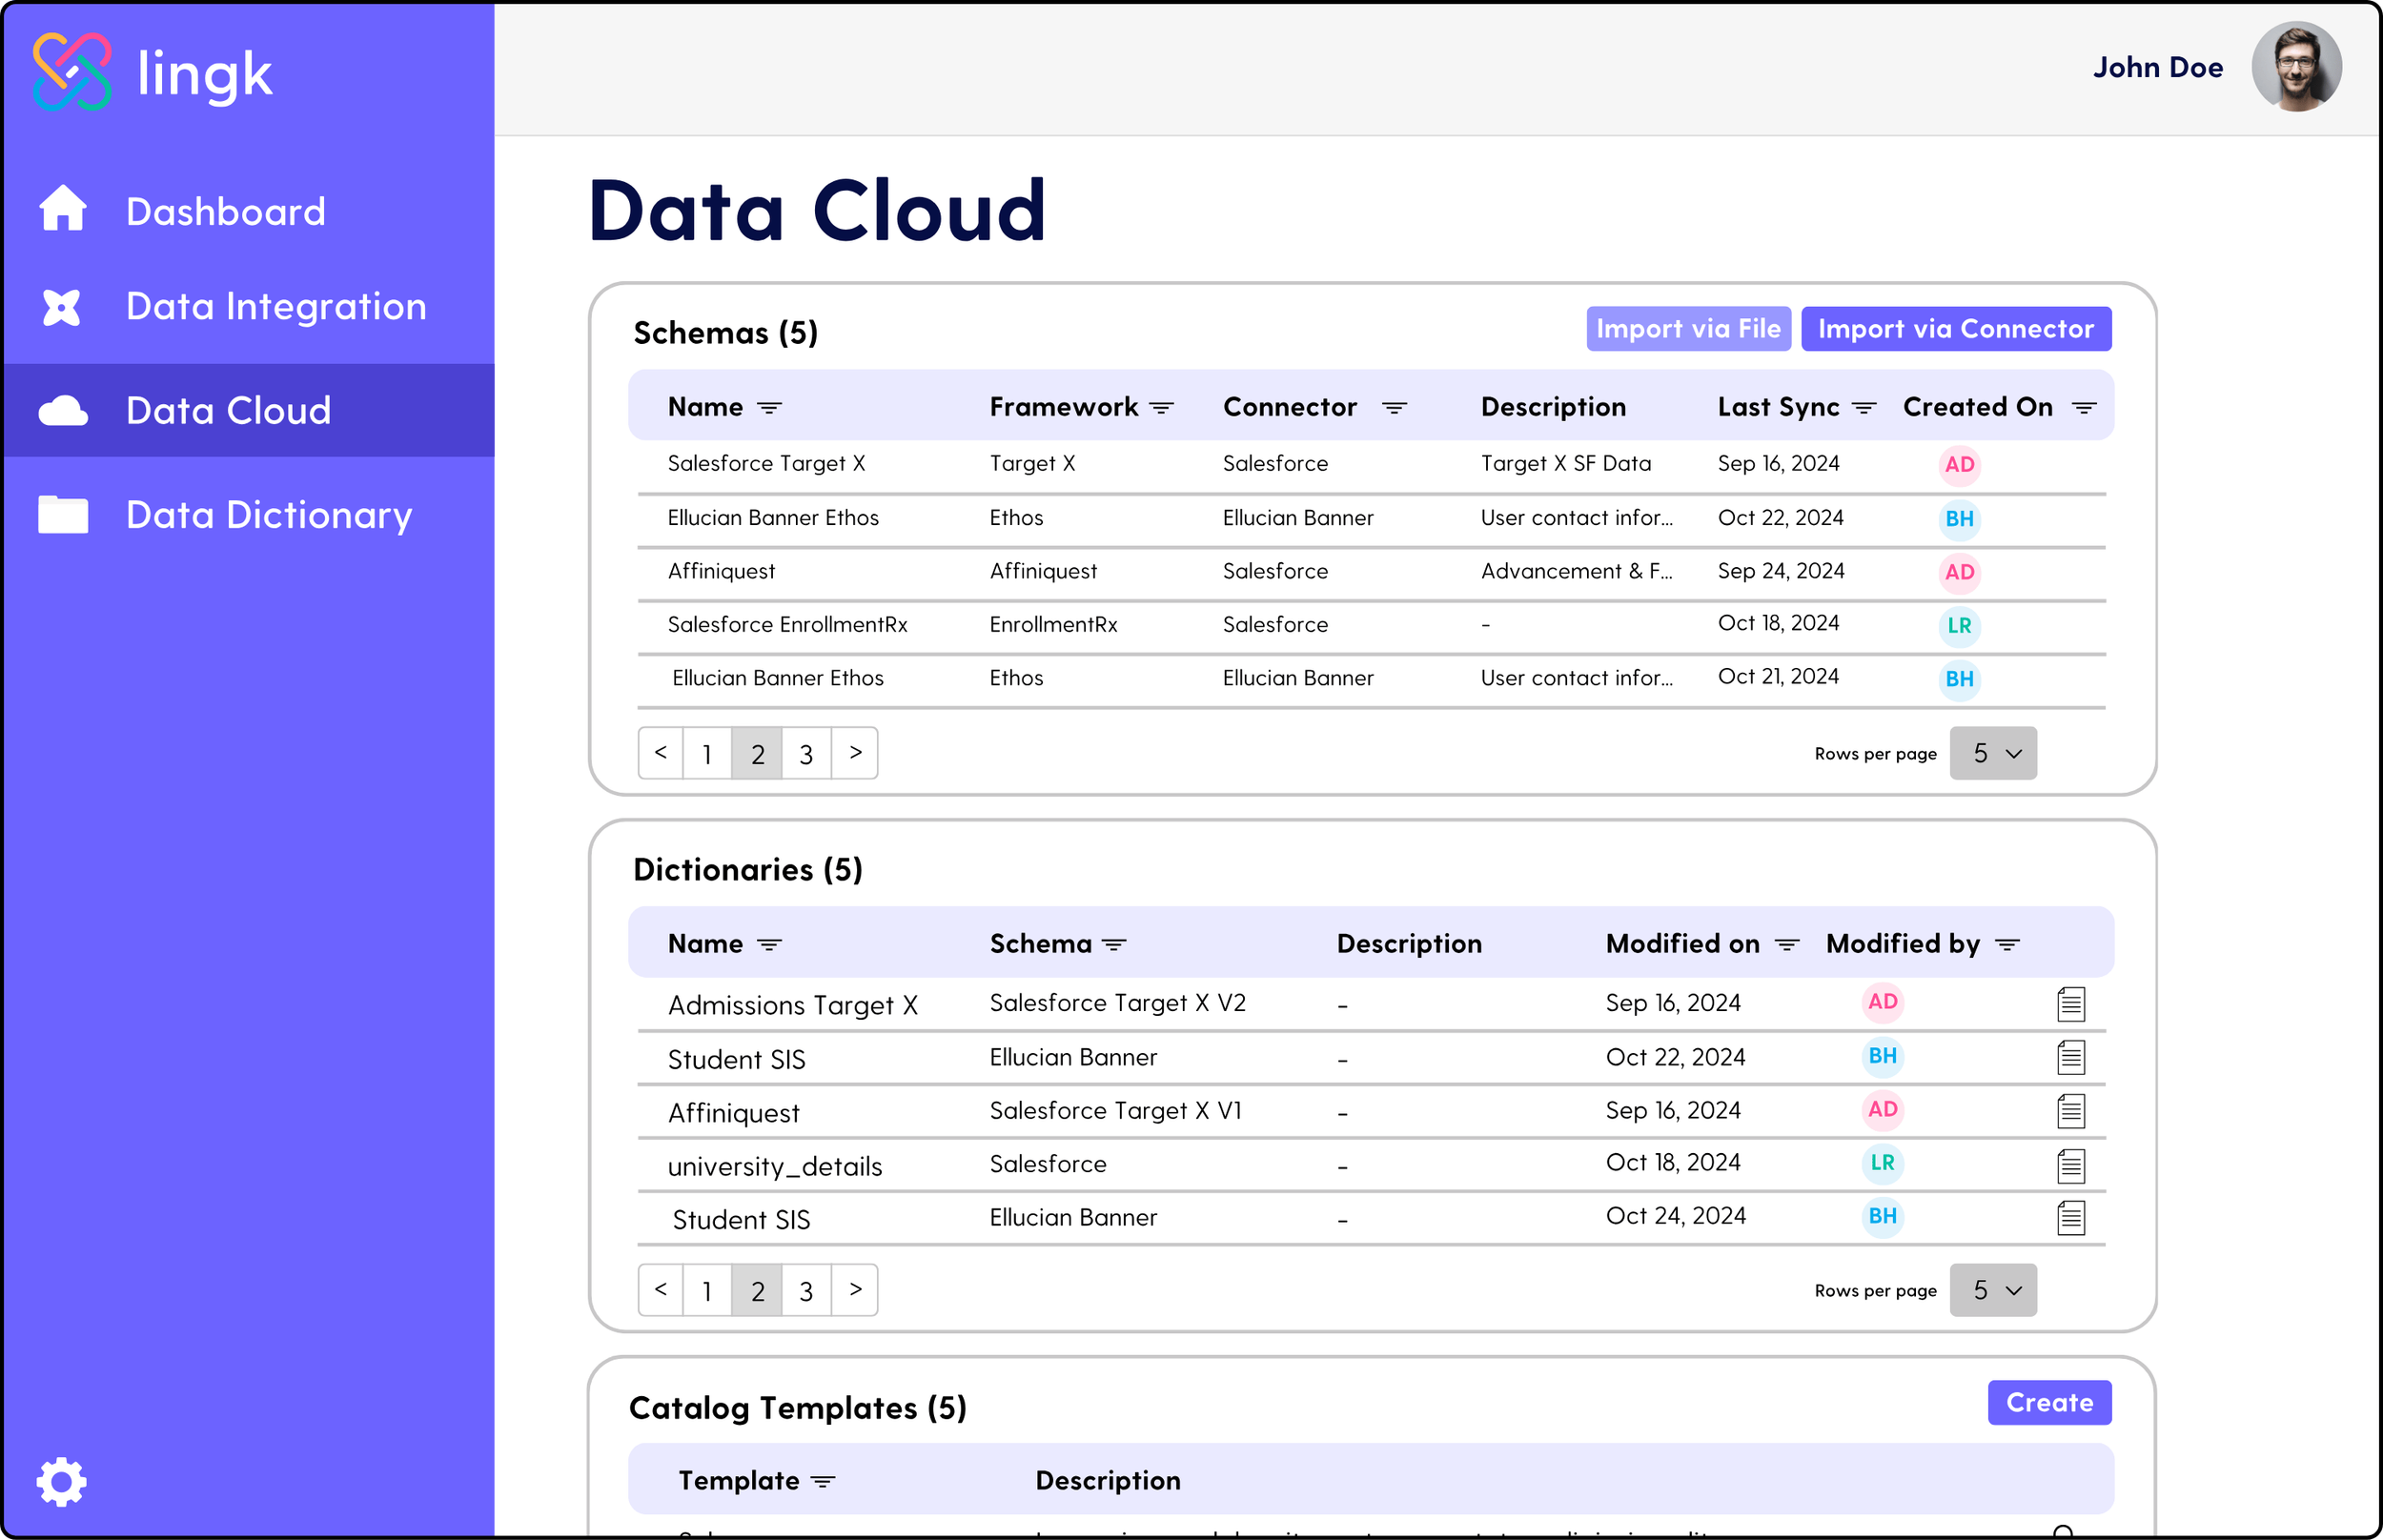Image resolution: width=2383 pixels, height=1540 pixels.
Task: Open Rows per page dropdown in Dictionaries
Action: pos(1993,1290)
